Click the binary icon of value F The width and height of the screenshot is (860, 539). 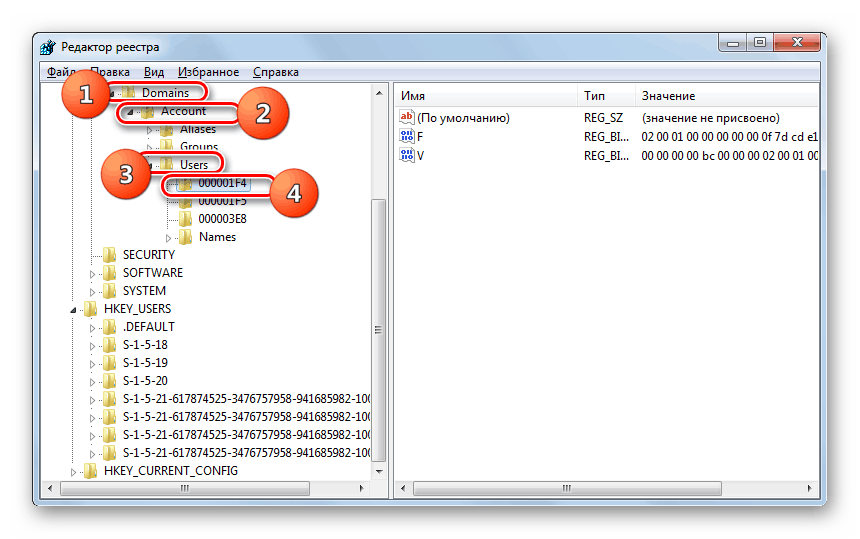[x=406, y=136]
